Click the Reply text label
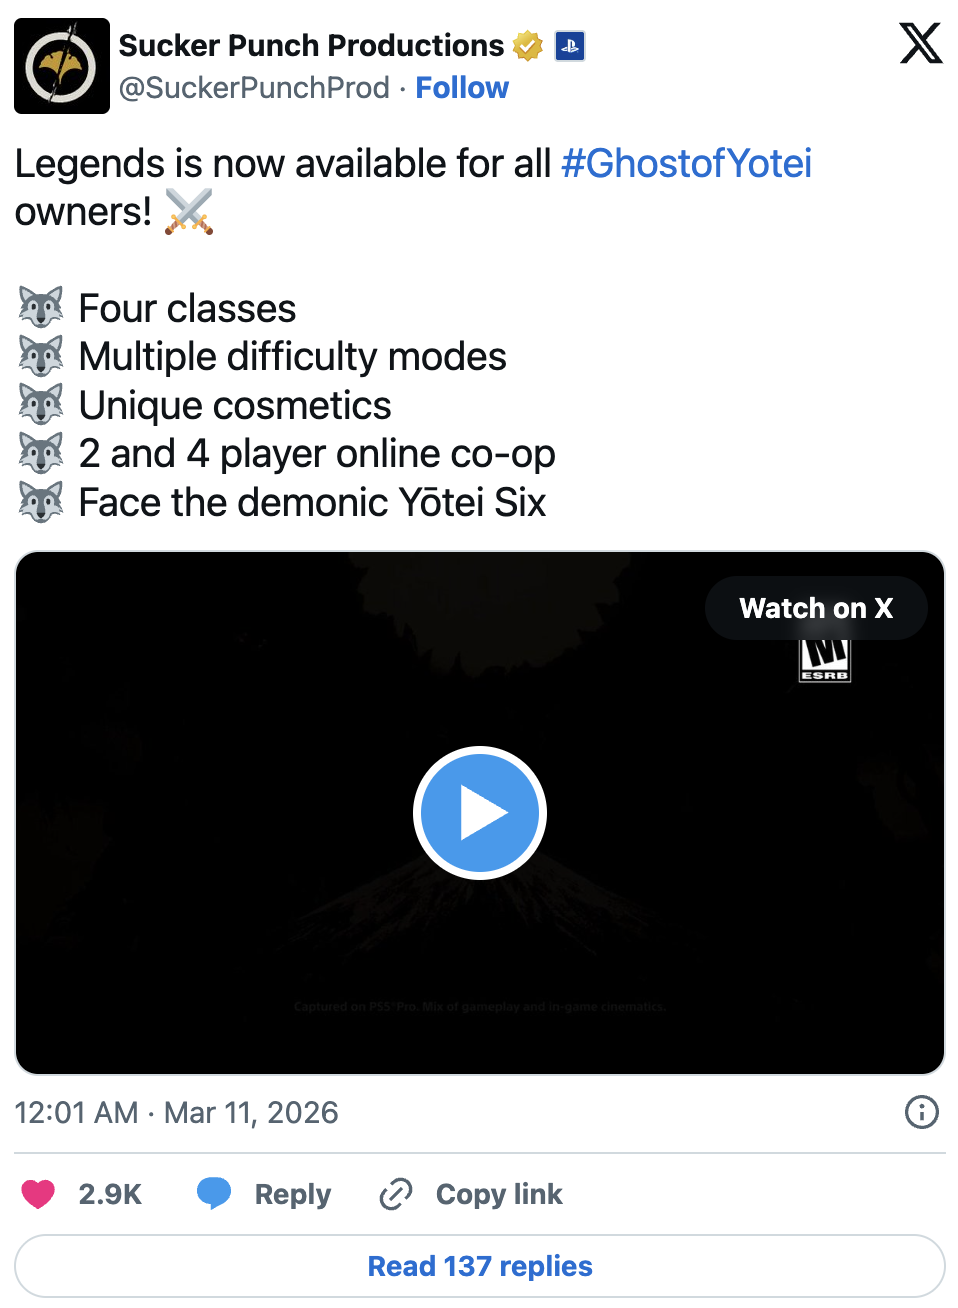Viewport: 958px width, 1308px height. 292,1194
